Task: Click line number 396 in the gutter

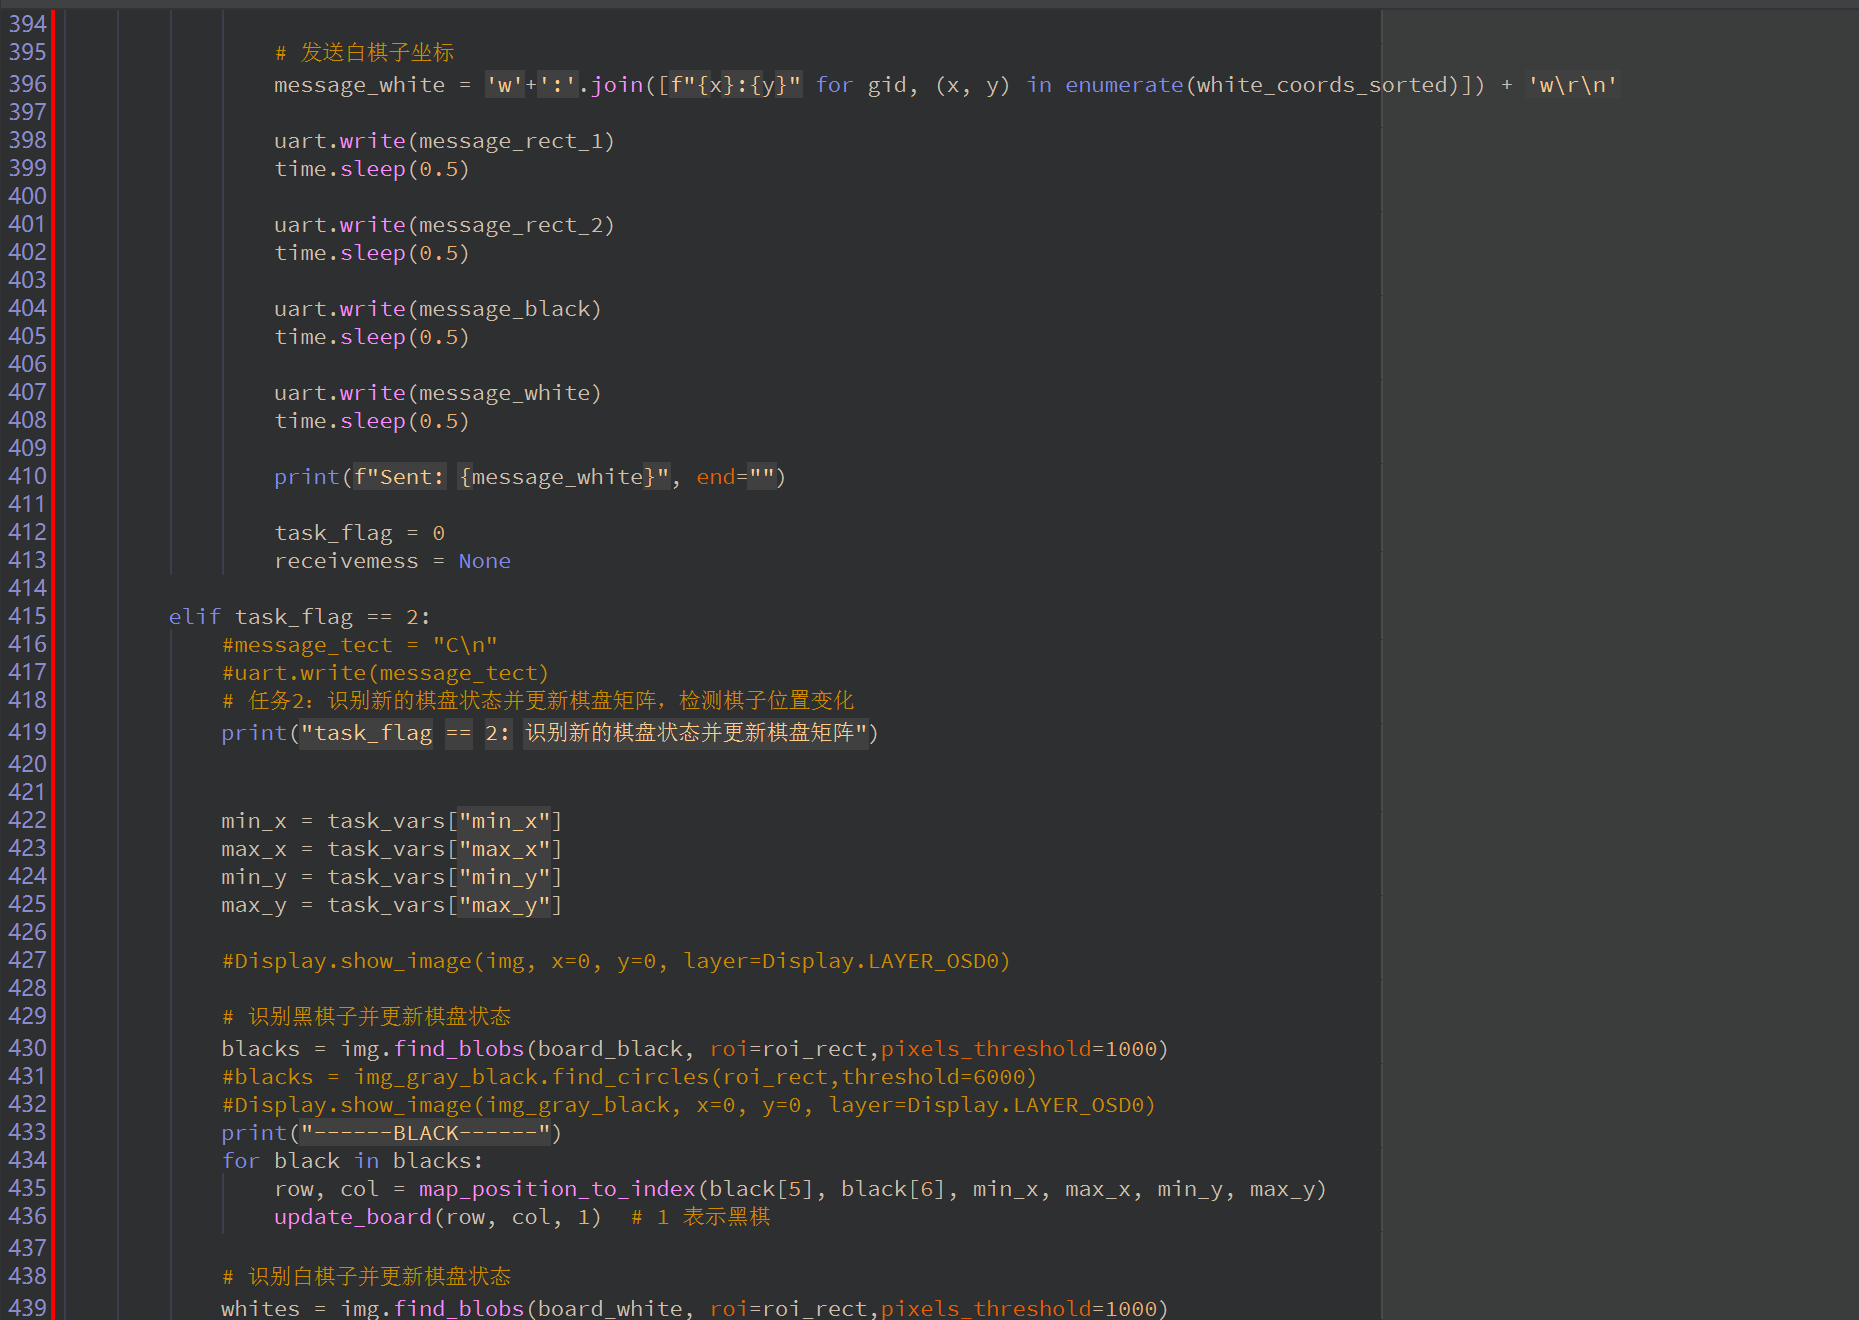Action: pos(27,84)
